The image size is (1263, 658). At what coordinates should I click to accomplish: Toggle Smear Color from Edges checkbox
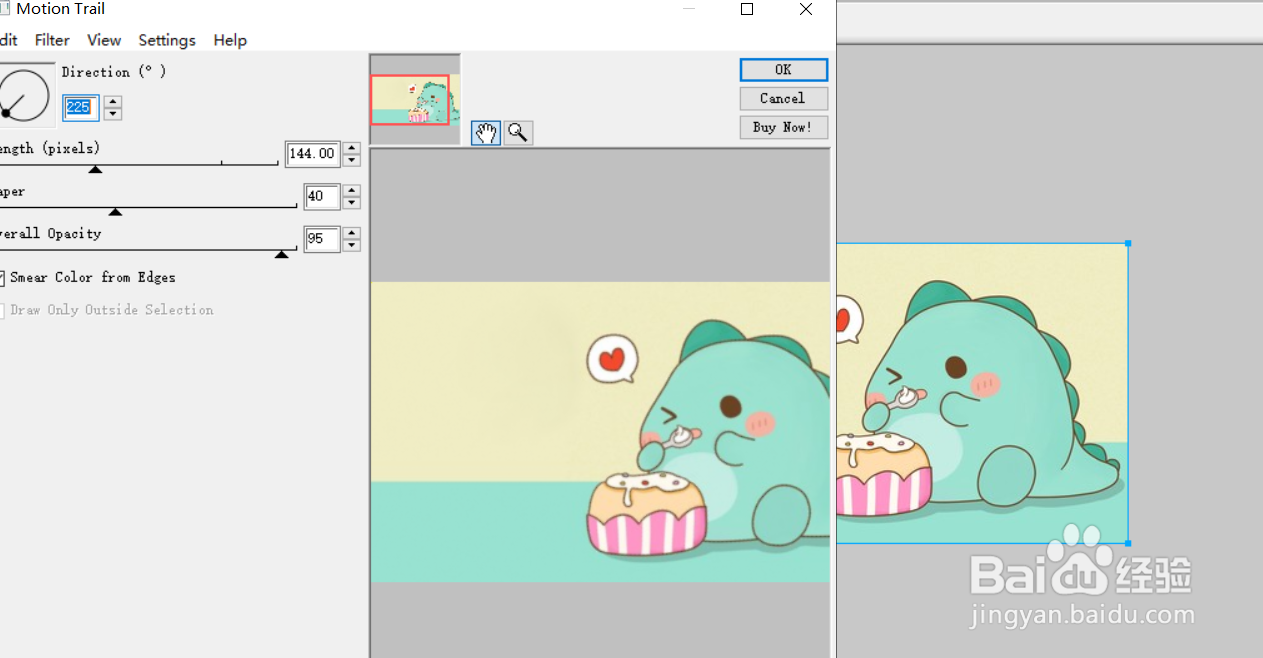[2, 278]
